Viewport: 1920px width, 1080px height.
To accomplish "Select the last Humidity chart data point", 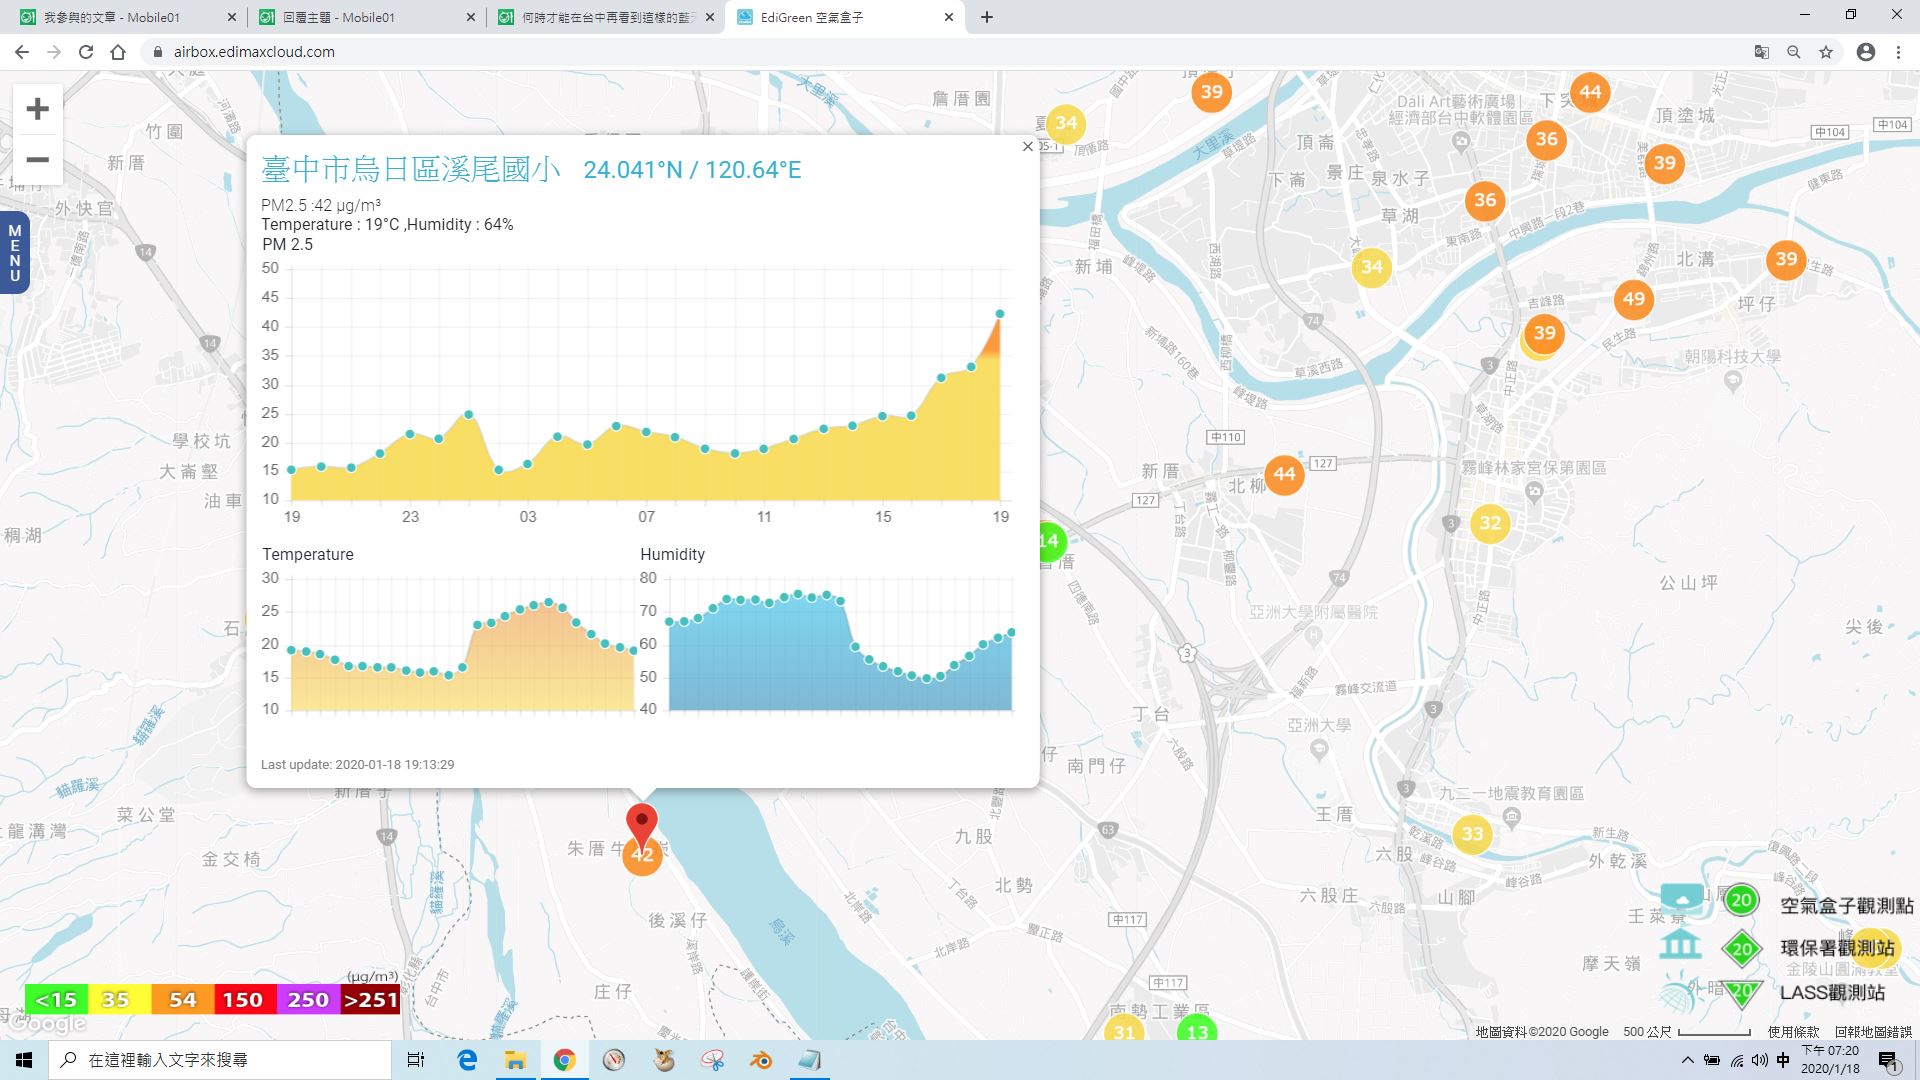I will [x=1012, y=632].
